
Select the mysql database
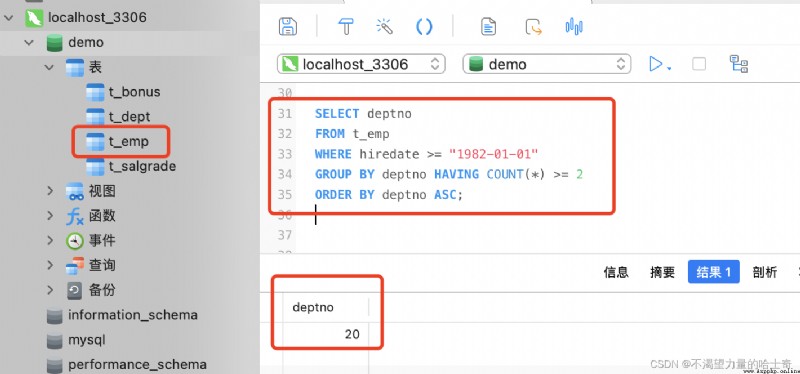pyautogui.click(x=87, y=340)
